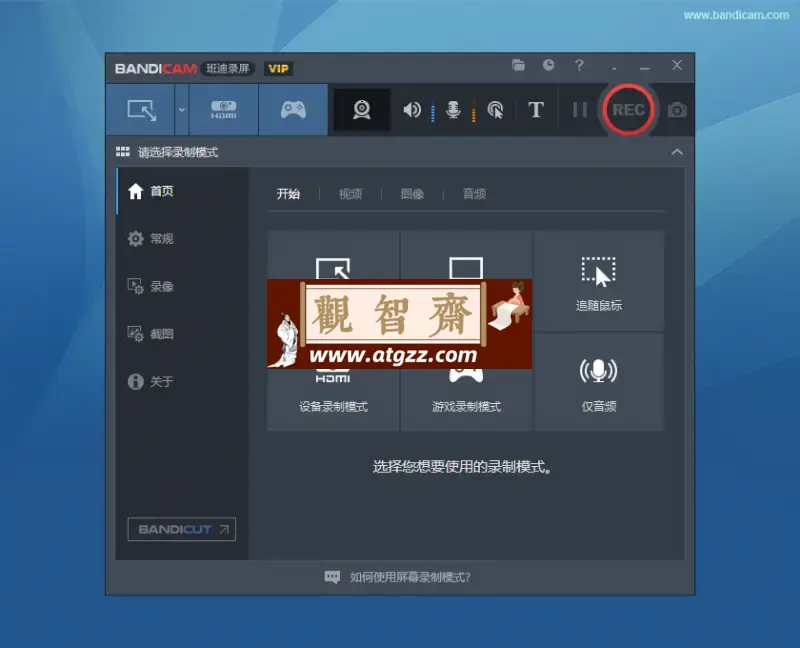
Task: Select the 仅音频 audio only mode
Action: 599,382
